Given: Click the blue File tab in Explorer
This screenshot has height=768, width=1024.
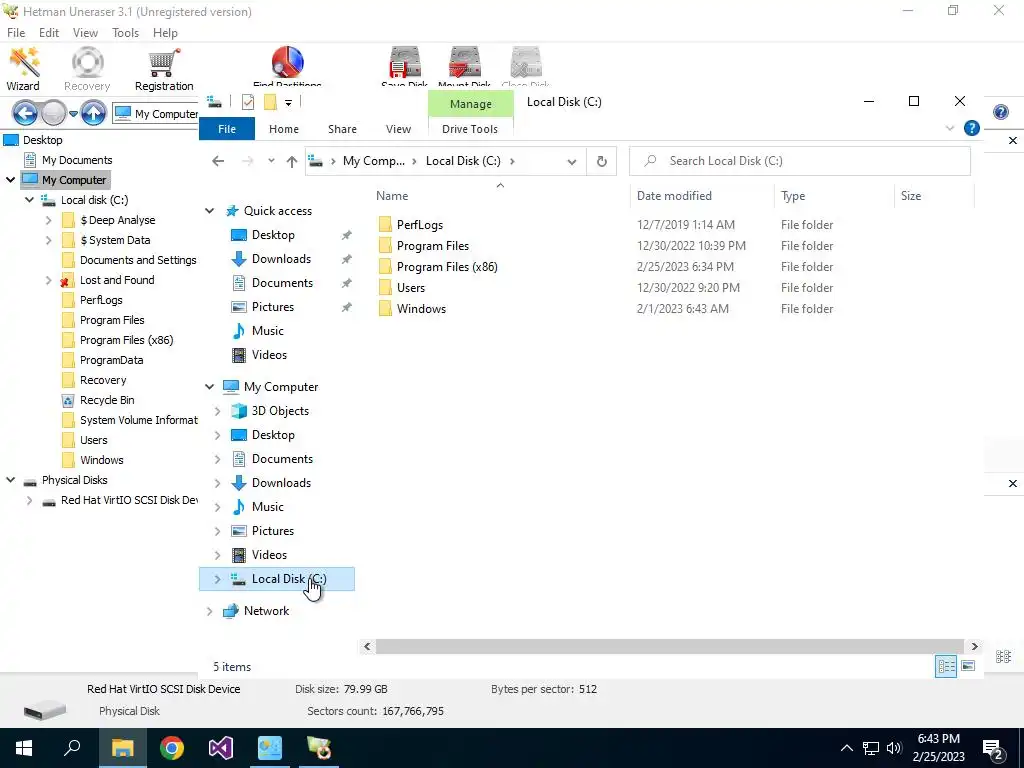Looking at the screenshot, I should click(x=227, y=129).
